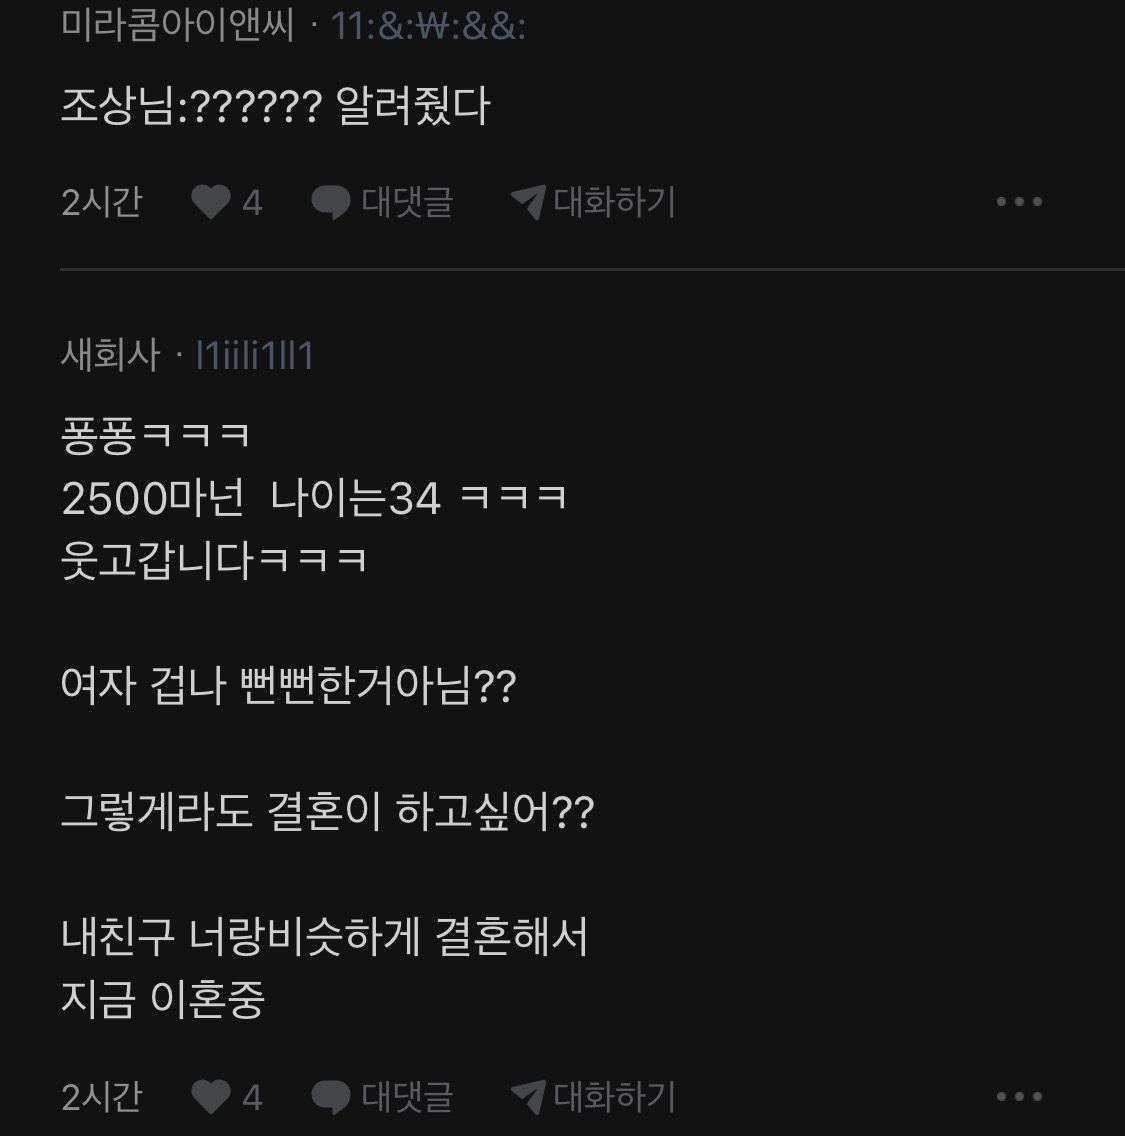
Task: Click 대댓글 under the 이혼중 comment
Action: tap(407, 1097)
